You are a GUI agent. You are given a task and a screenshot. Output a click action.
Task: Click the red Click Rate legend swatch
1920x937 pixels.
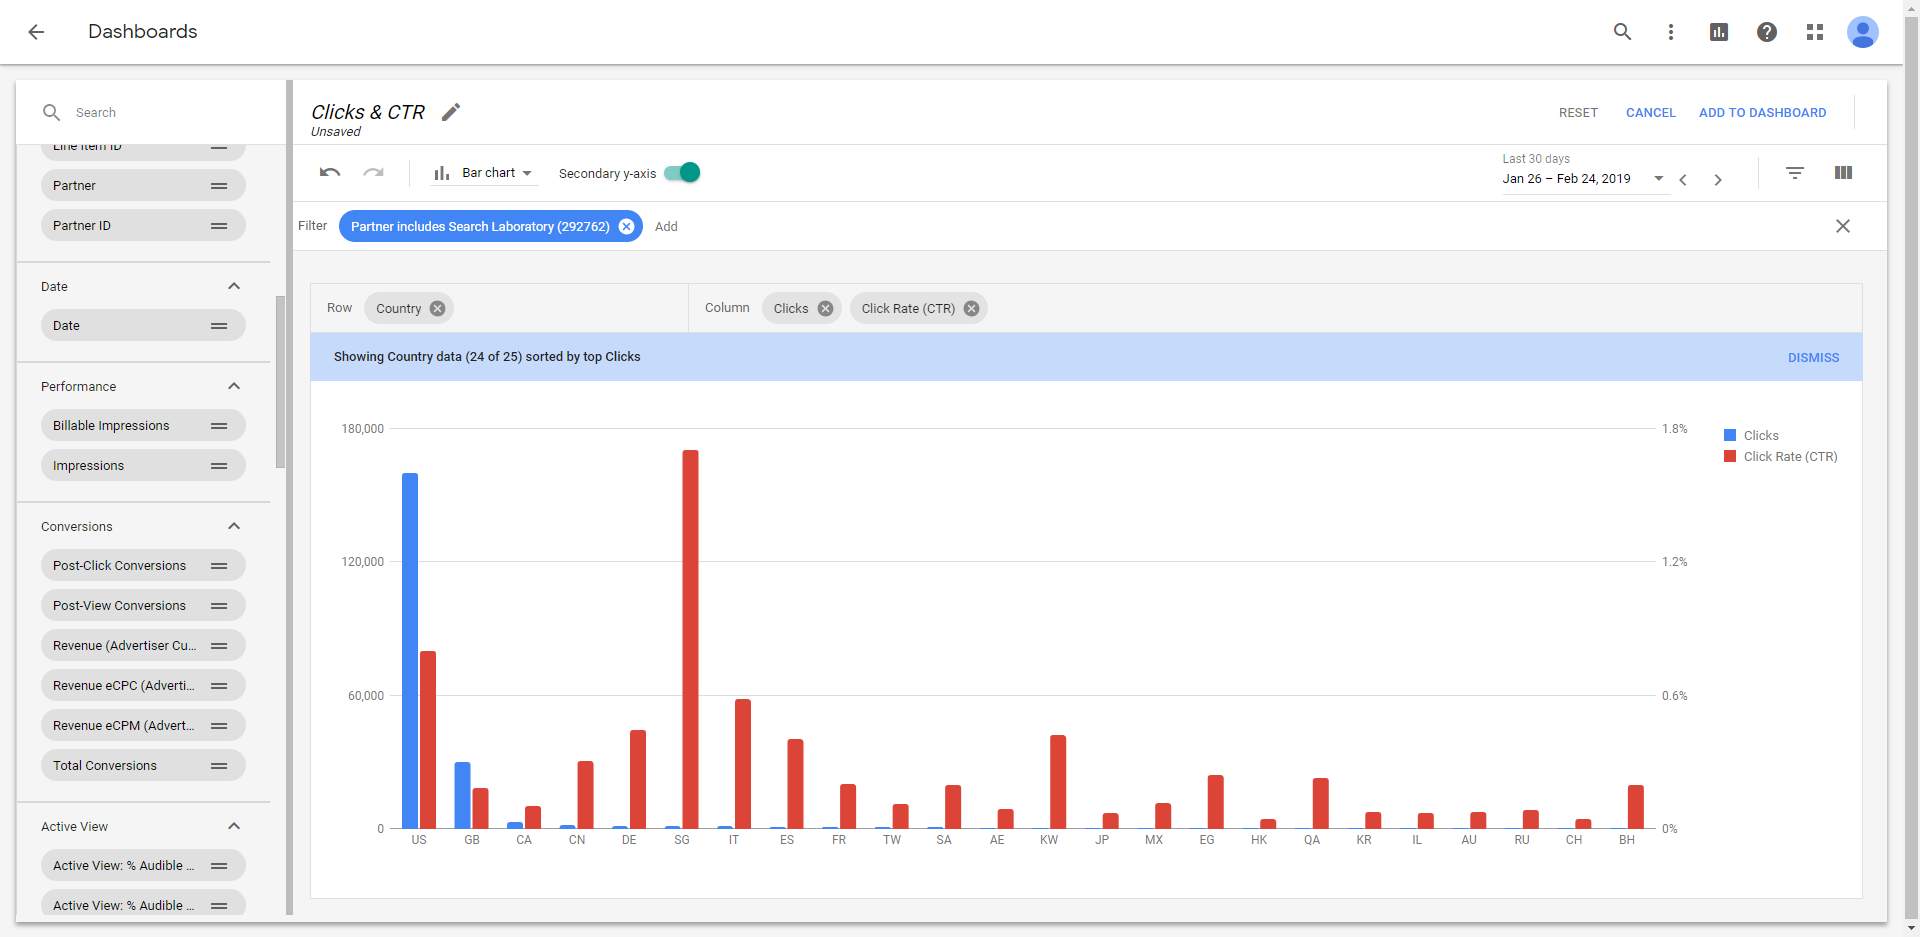point(1730,457)
